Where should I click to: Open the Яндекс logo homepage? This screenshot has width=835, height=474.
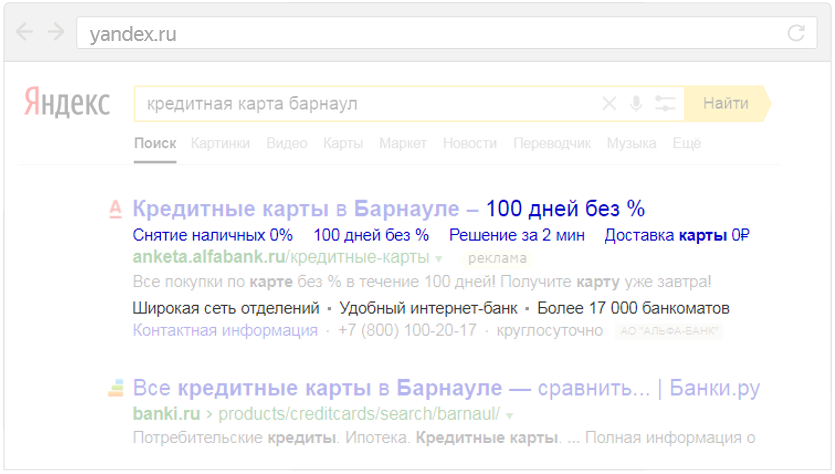coord(67,102)
